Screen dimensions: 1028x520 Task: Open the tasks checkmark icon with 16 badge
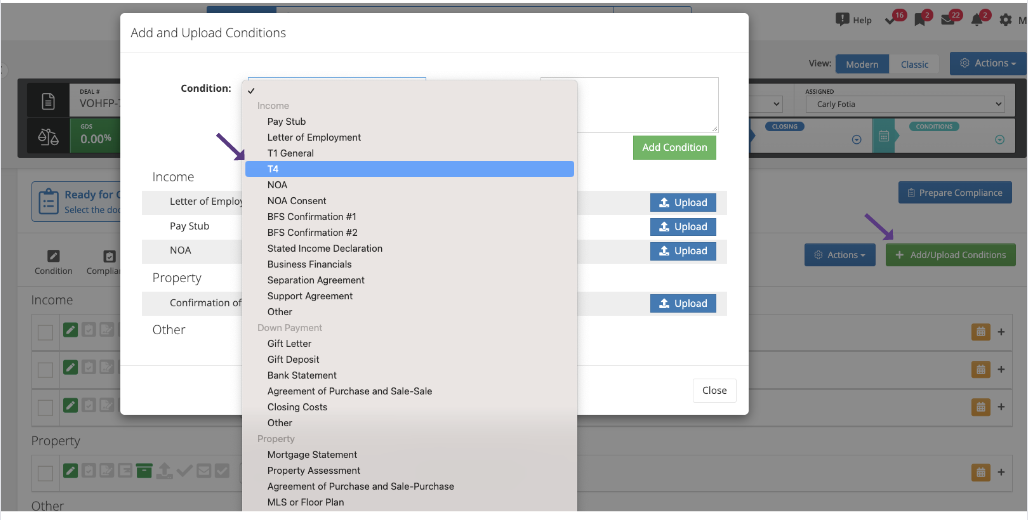click(892, 19)
